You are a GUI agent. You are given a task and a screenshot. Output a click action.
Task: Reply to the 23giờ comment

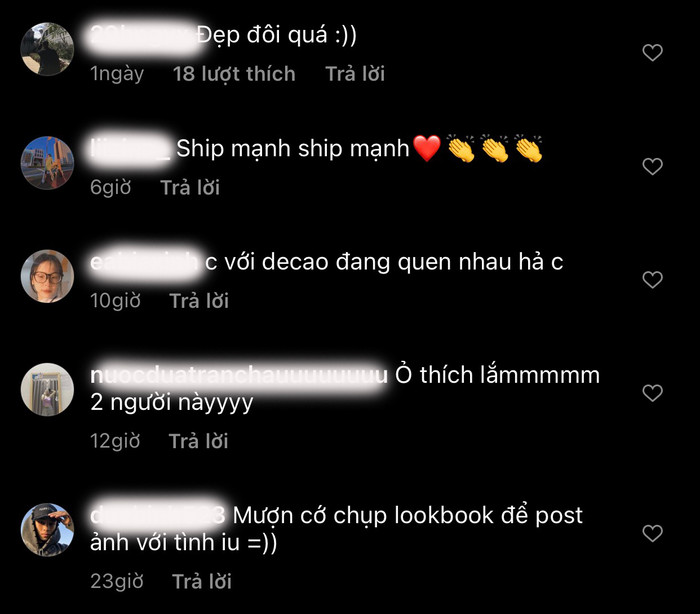(x=202, y=581)
